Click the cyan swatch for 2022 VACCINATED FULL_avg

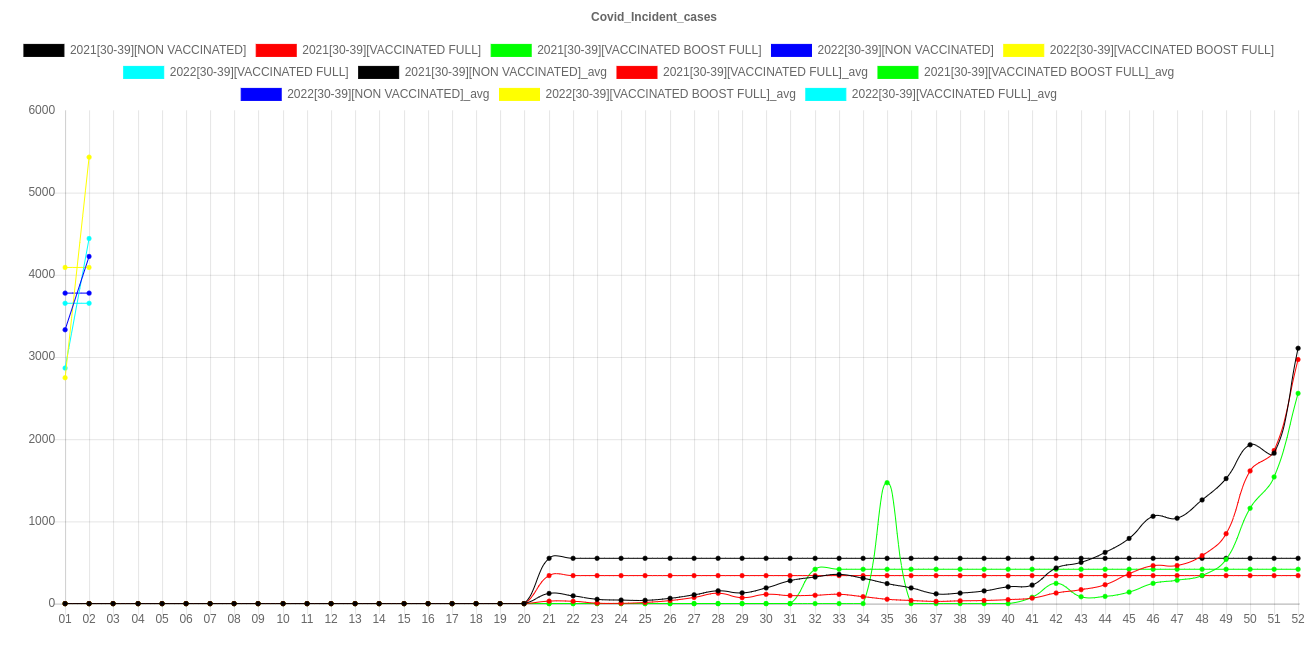825,94
